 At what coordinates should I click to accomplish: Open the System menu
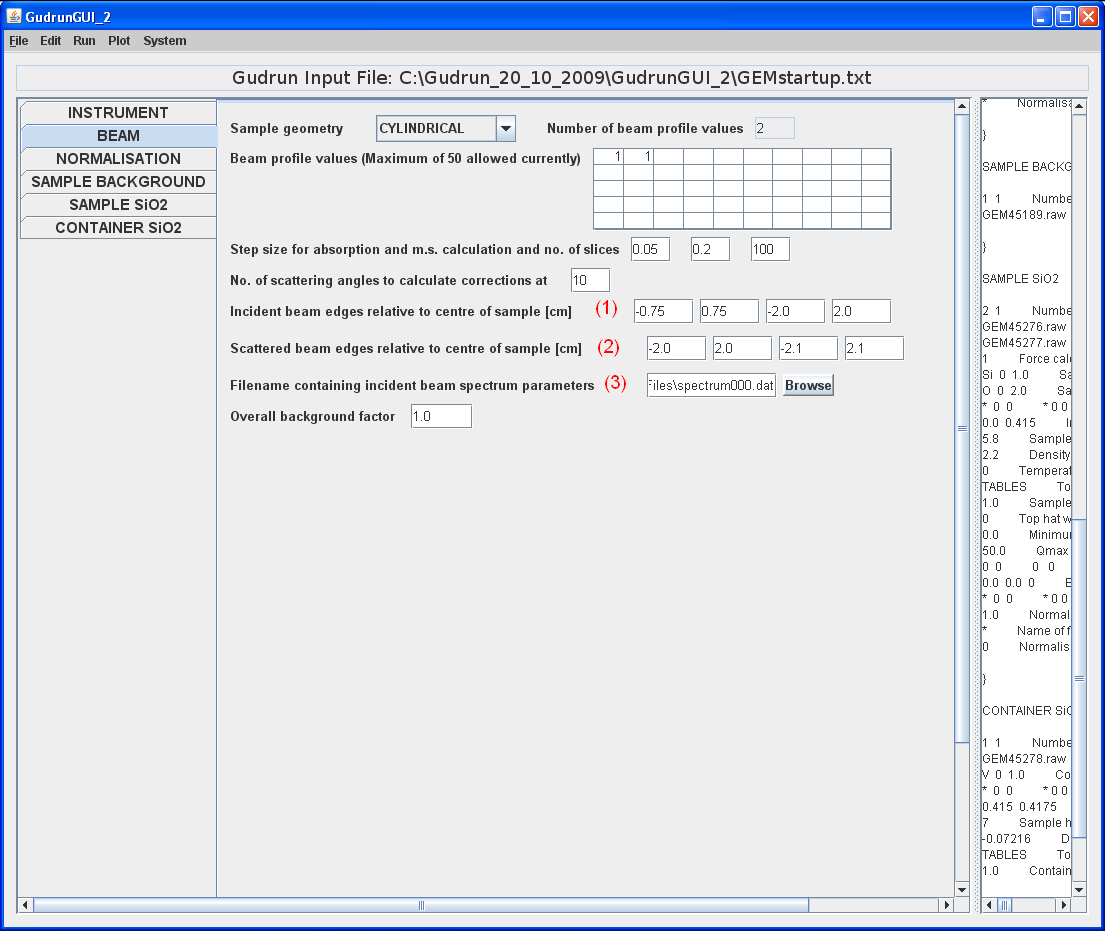click(164, 41)
